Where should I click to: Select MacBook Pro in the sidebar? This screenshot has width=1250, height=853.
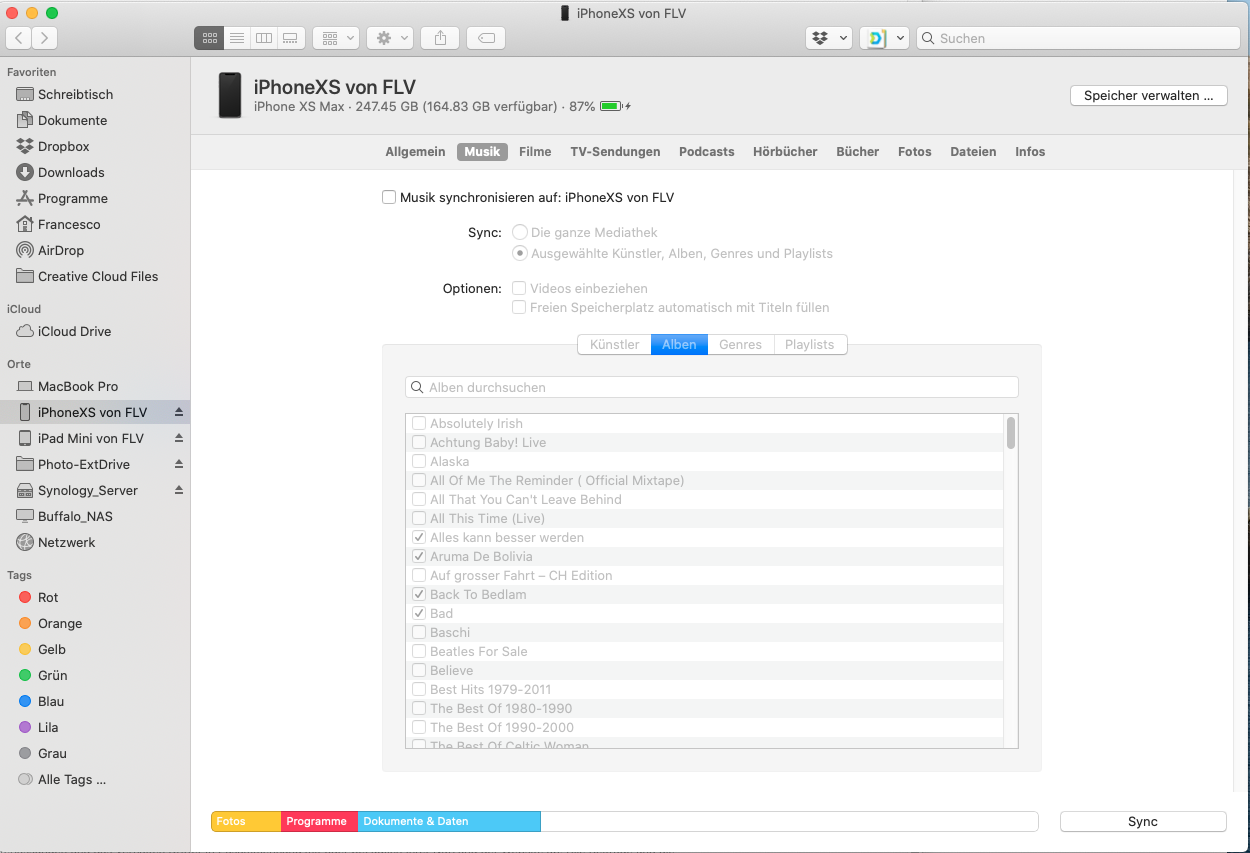[x=78, y=386]
